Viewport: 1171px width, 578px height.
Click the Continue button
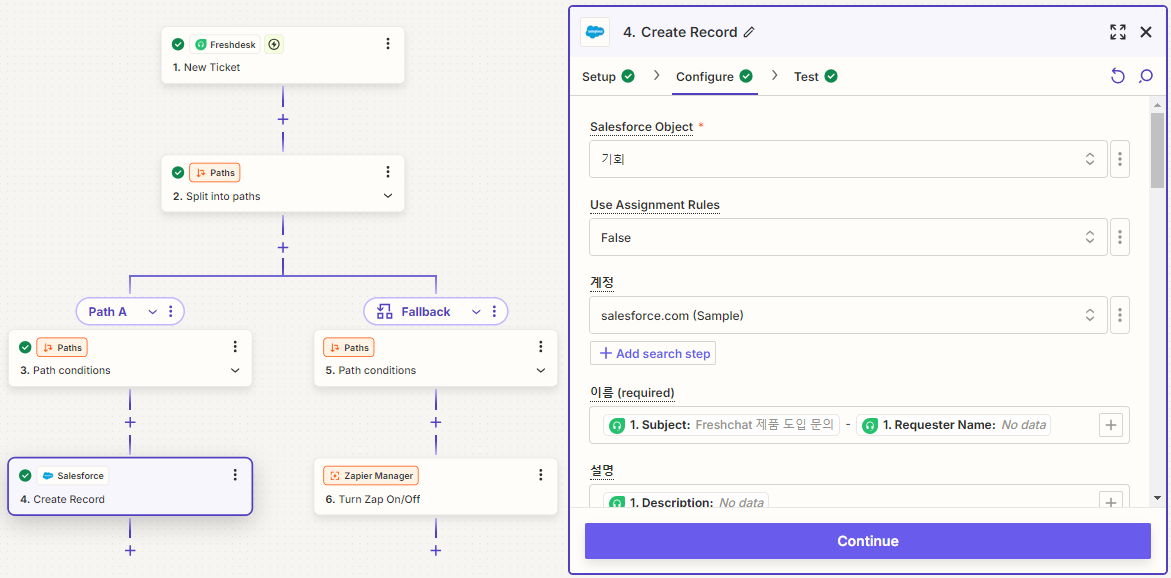pos(867,541)
